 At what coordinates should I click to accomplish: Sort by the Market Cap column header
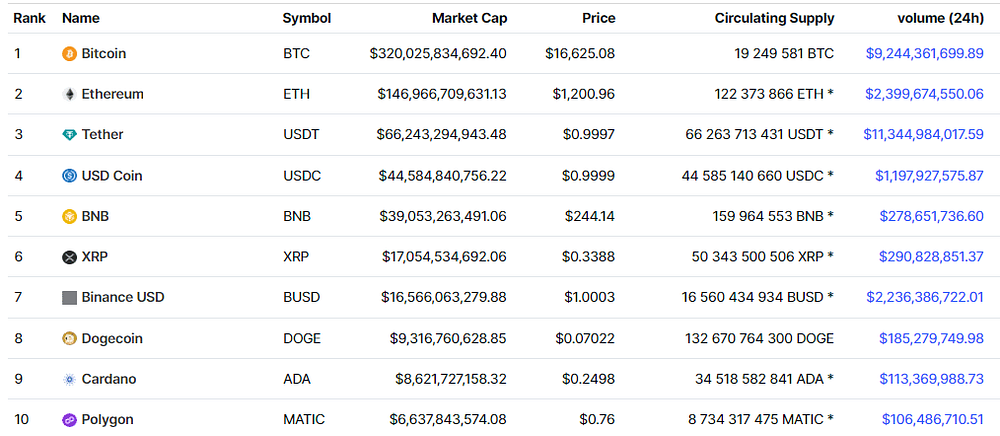(469, 18)
